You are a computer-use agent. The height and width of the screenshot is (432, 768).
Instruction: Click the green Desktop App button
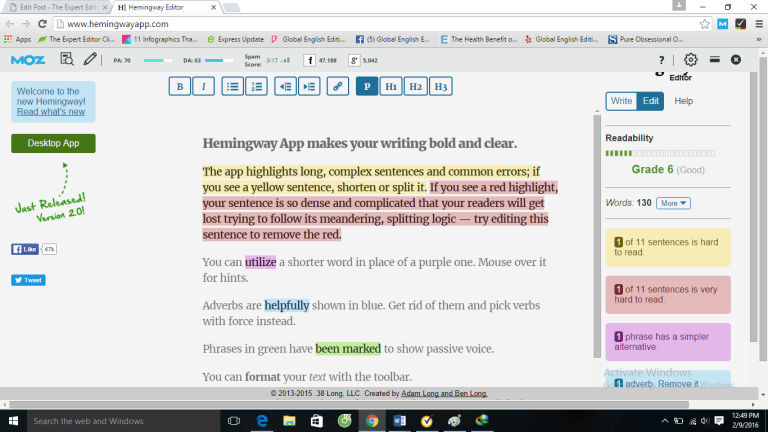click(x=53, y=143)
